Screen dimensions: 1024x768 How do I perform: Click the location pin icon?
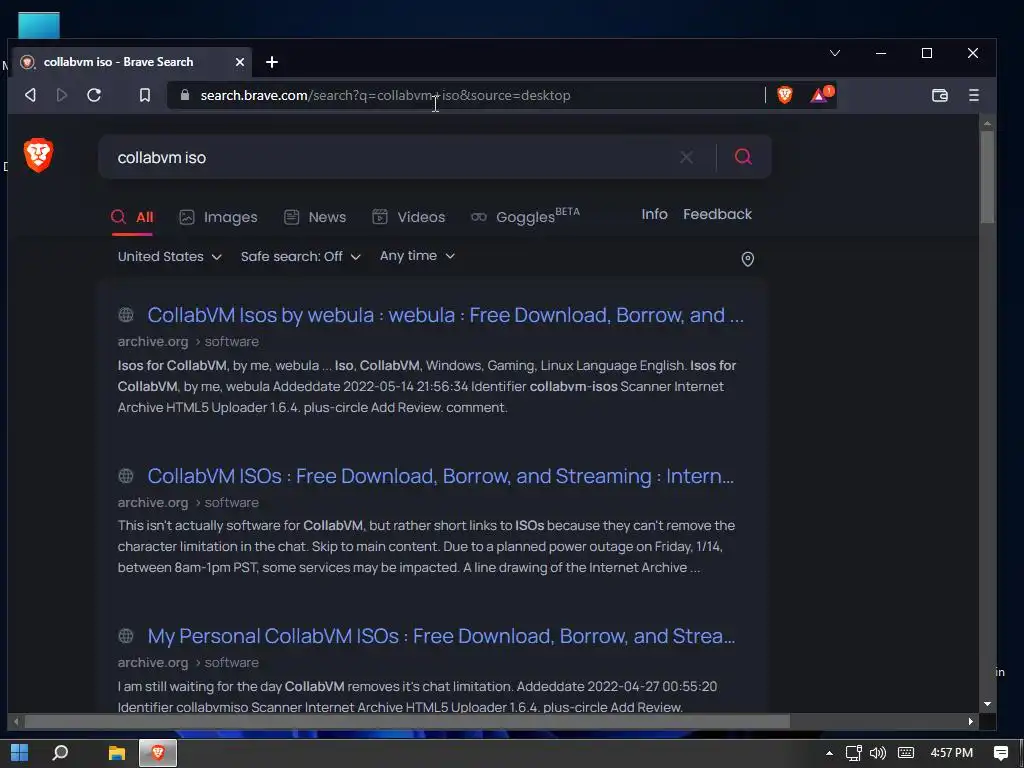click(x=748, y=259)
